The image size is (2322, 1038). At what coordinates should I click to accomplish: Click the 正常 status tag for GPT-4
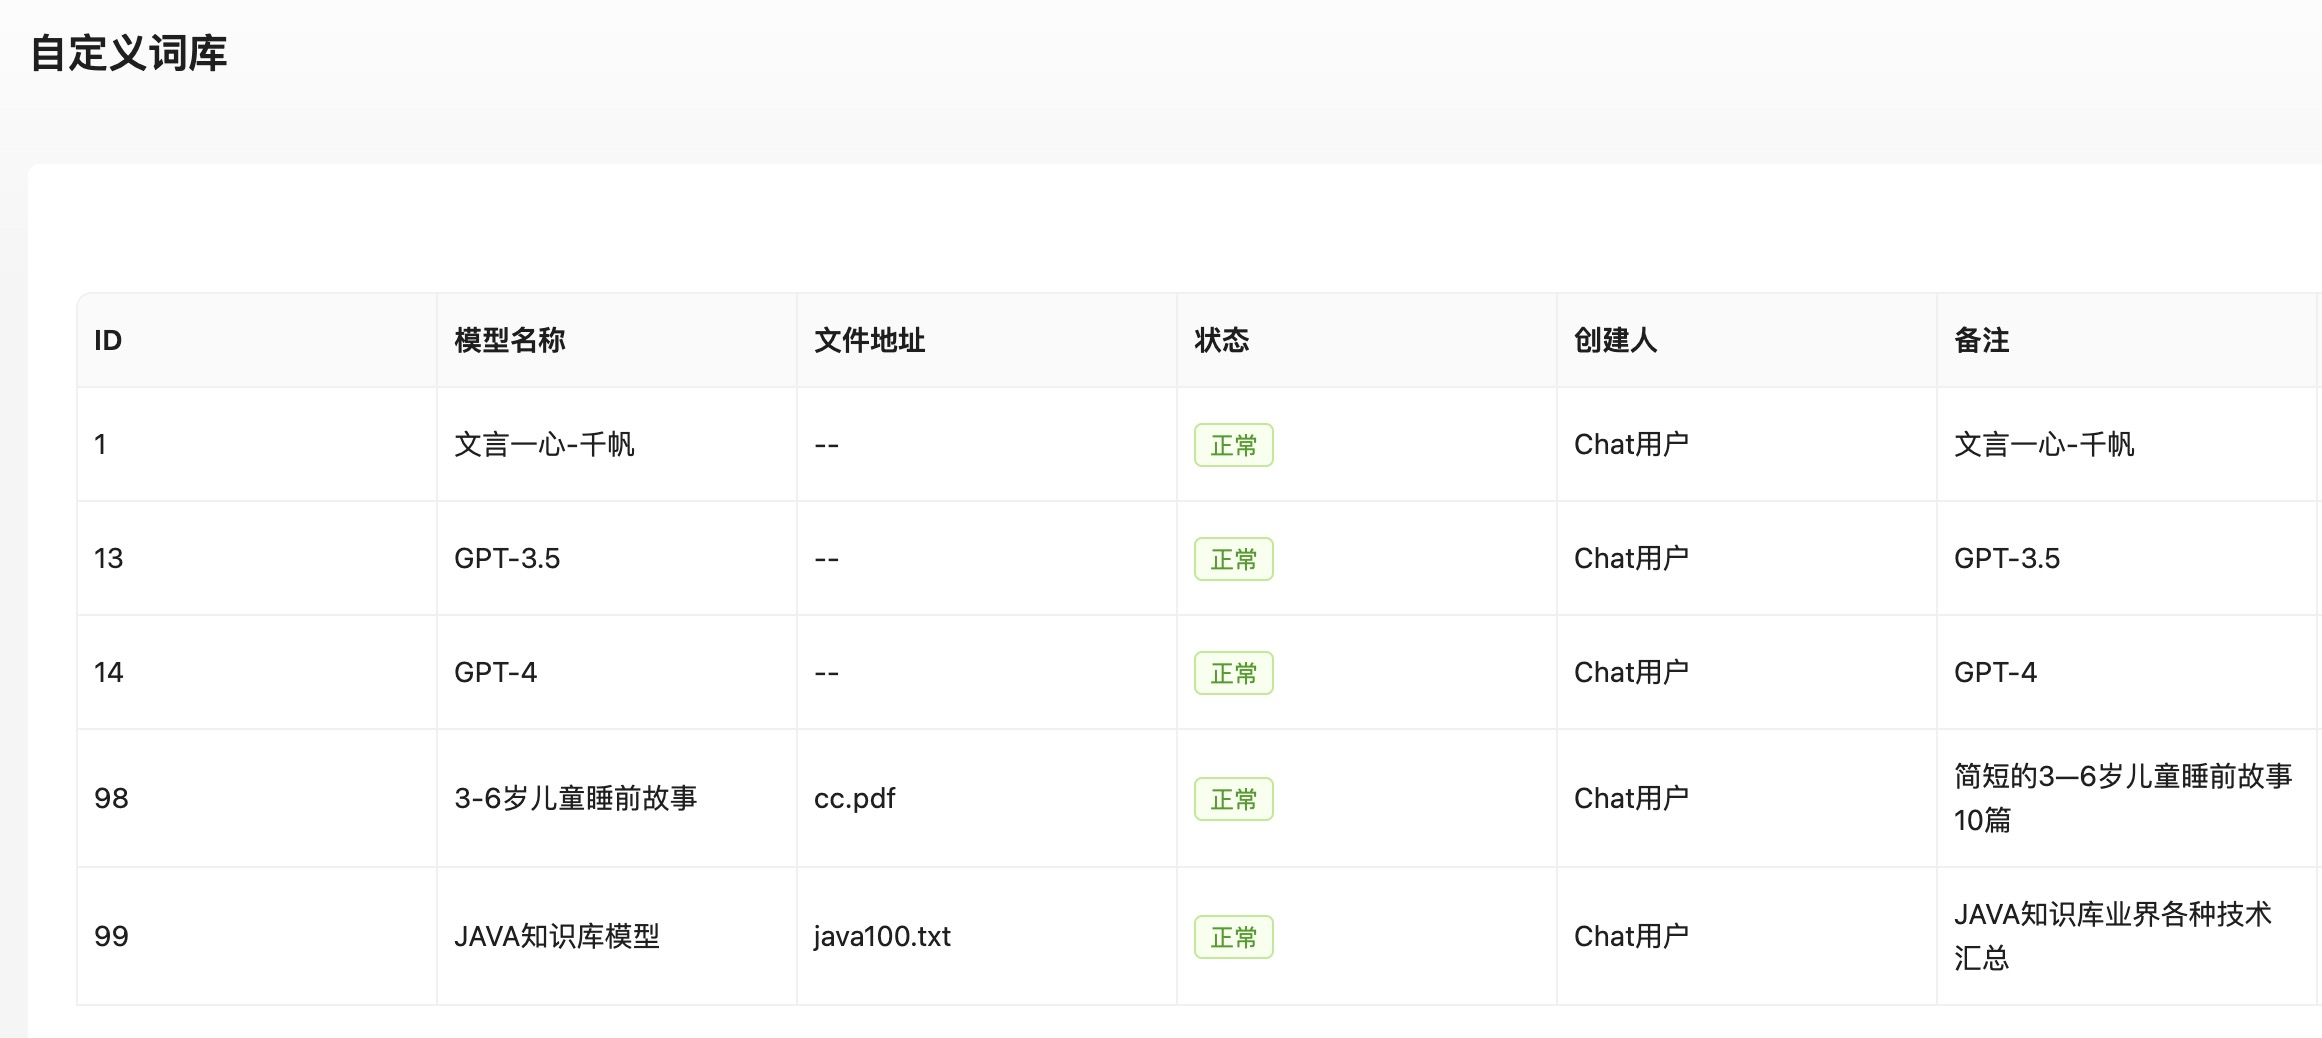1233,673
